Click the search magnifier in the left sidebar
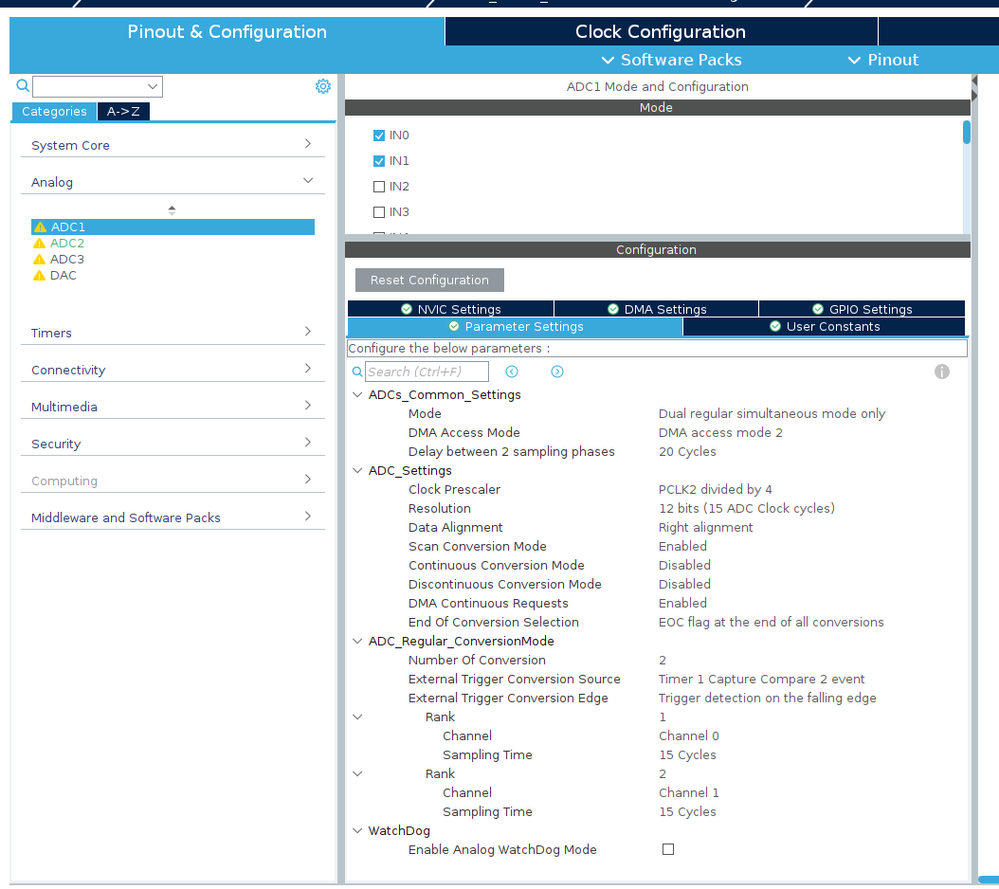 22,86
